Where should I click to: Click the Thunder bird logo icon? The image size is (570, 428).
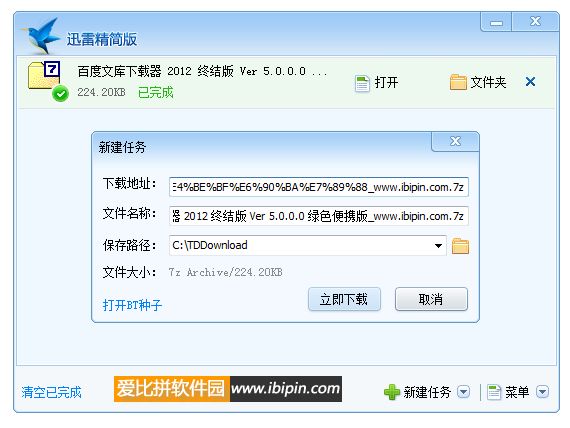(41, 36)
